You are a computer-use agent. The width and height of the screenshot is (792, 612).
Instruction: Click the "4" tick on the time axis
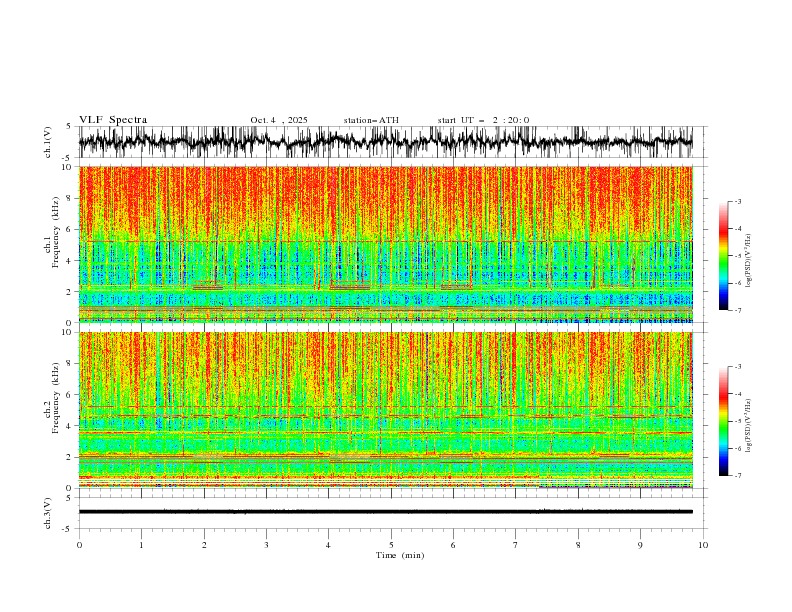[x=328, y=545]
